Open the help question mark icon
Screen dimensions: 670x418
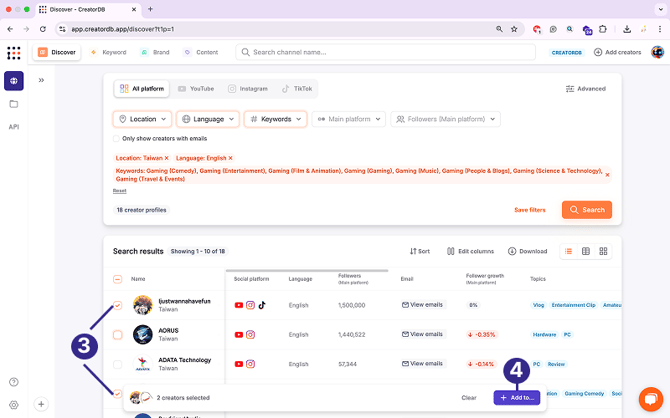point(14,382)
